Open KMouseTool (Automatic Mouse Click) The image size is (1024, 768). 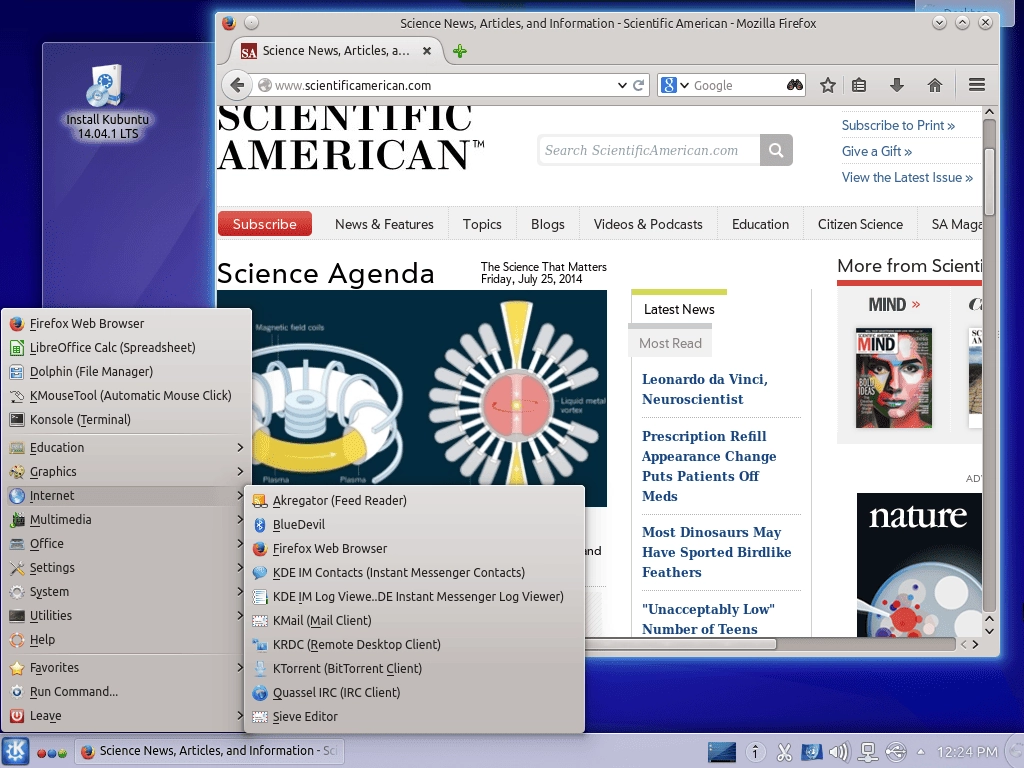coord(127,396)
